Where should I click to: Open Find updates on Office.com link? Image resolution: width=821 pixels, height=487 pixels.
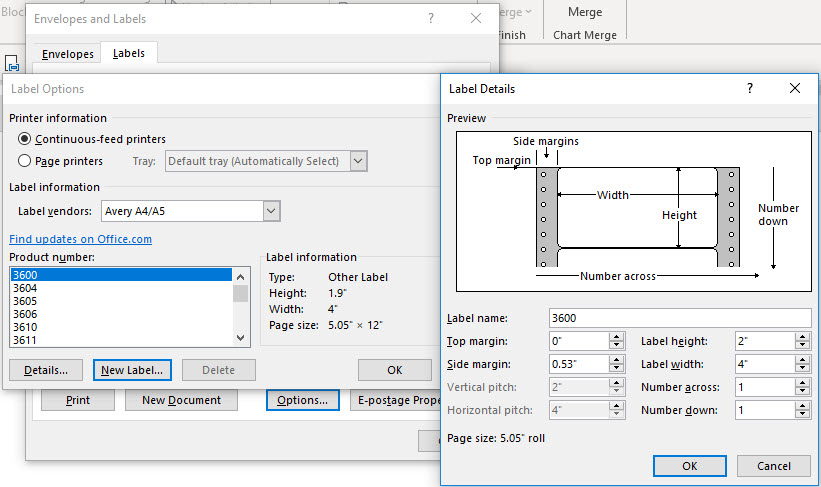pyautogui.click(x=81, y=239)
